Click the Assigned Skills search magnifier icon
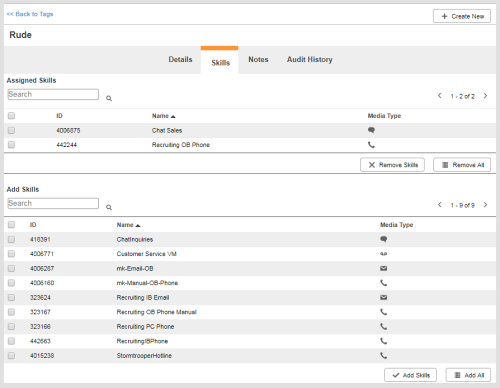Image resolution: width=500 pixels, height=388 pixels. click(x=109, y=98)
